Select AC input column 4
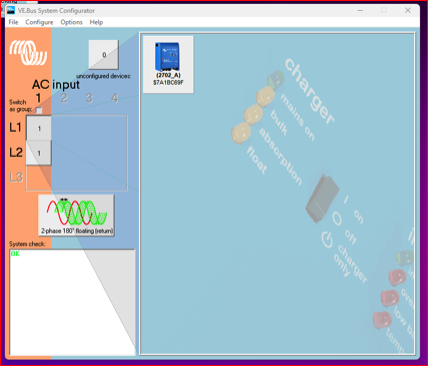 (114, 98)
